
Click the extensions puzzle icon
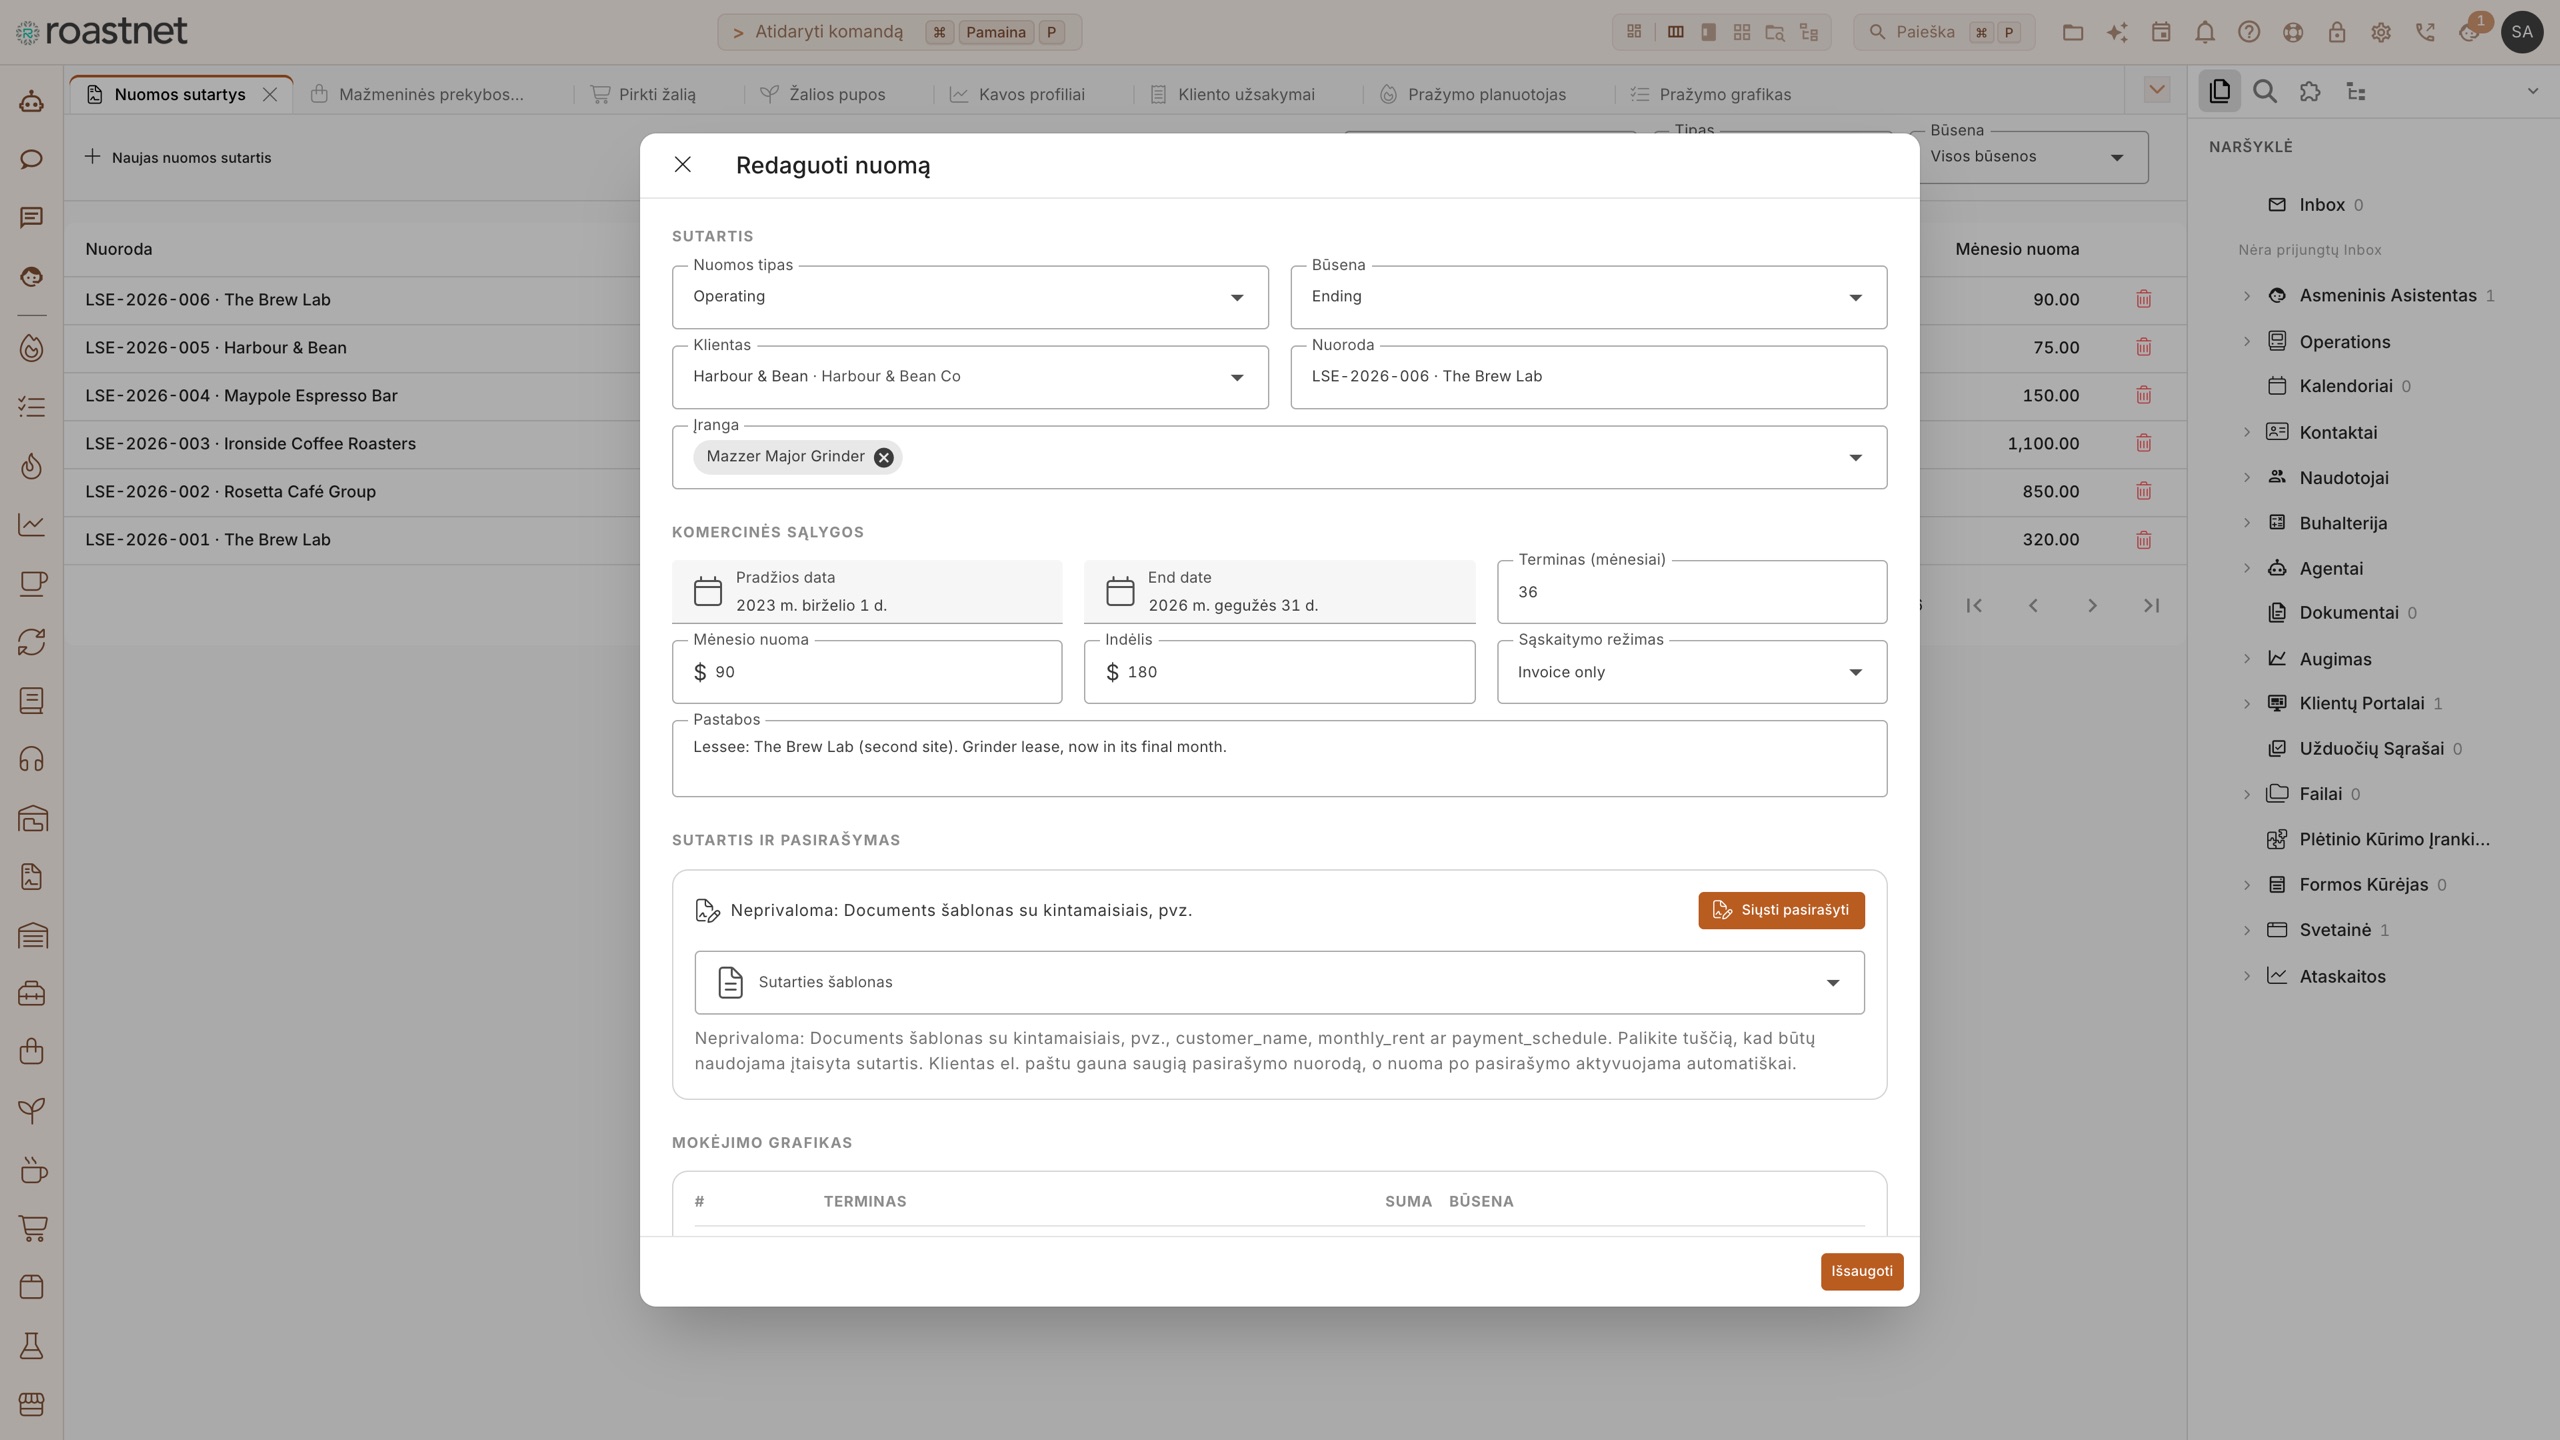click(2310, 92)
